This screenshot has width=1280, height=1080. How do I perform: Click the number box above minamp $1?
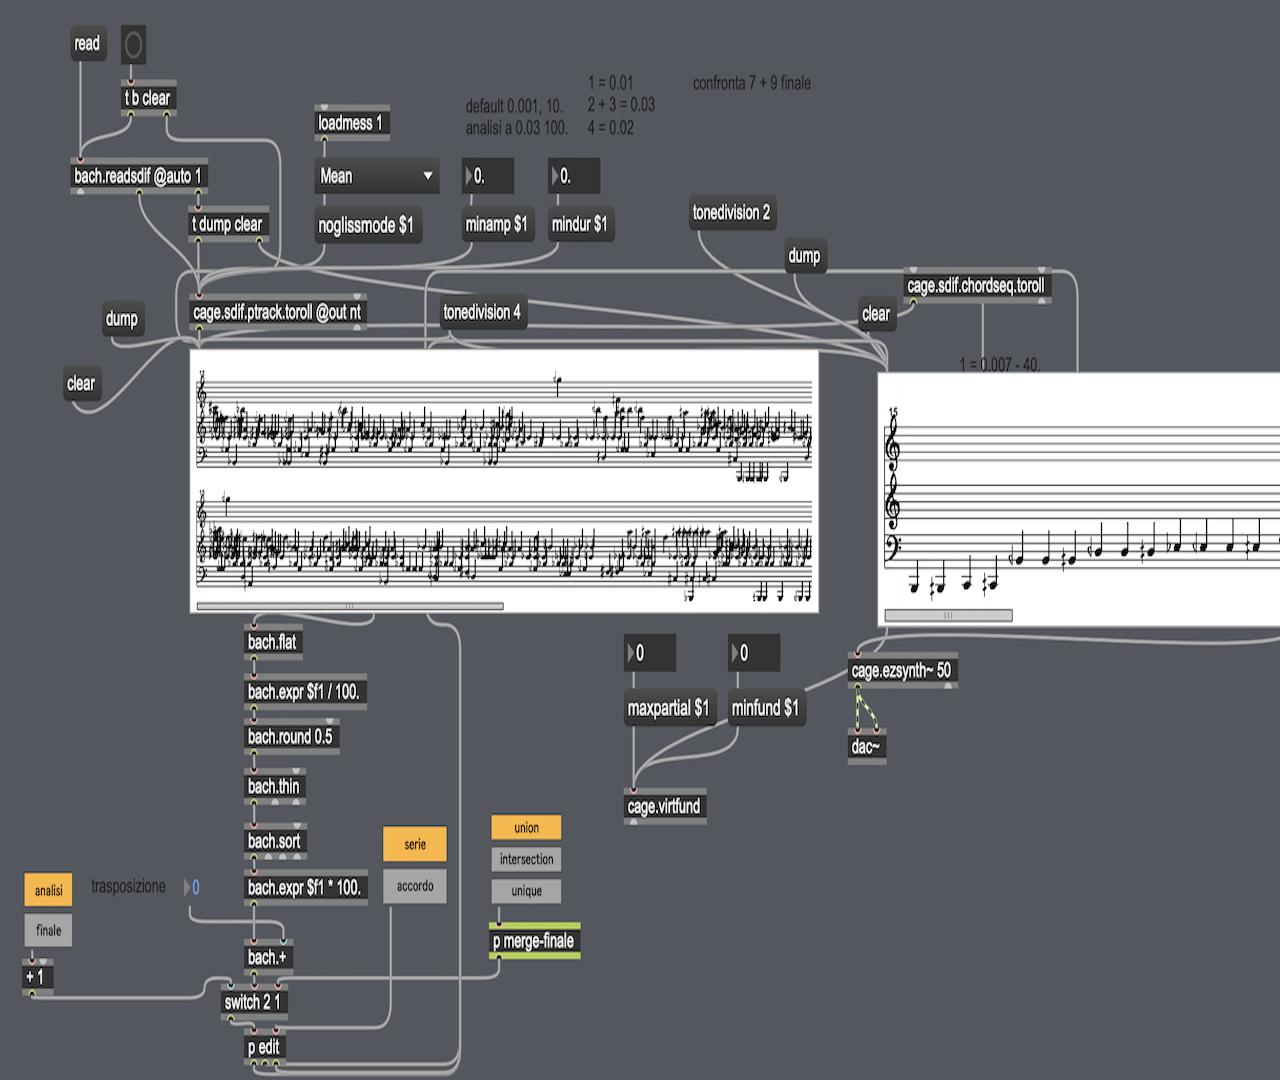point(488,176)
